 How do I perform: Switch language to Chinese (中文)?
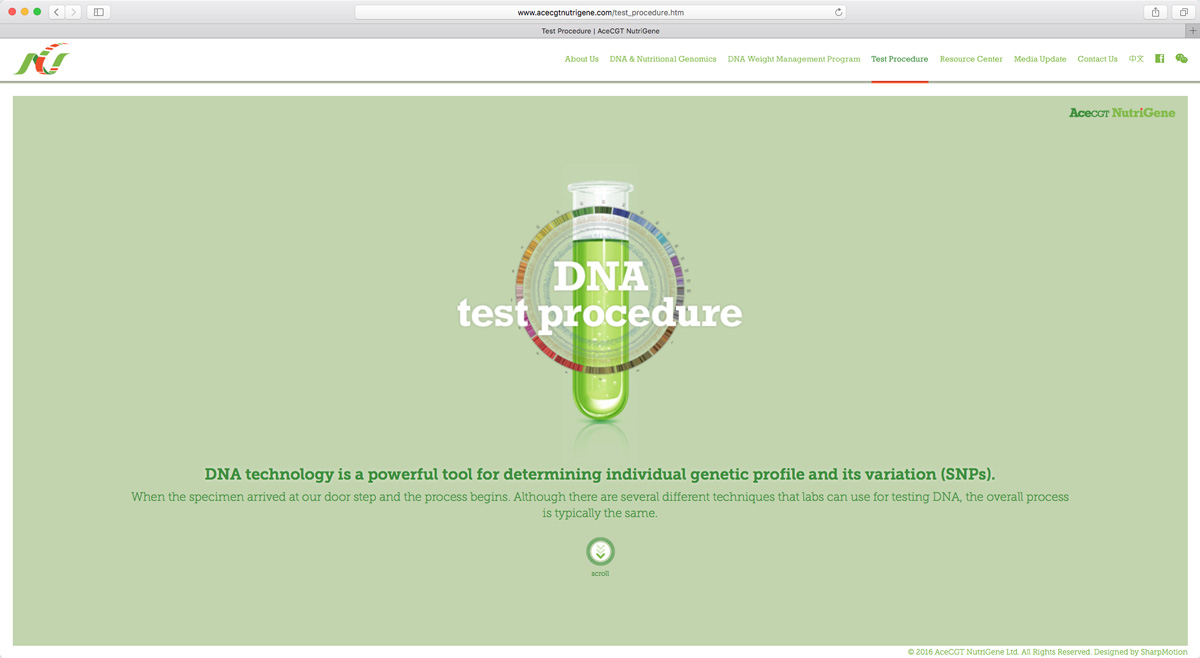click(1136, 59)
